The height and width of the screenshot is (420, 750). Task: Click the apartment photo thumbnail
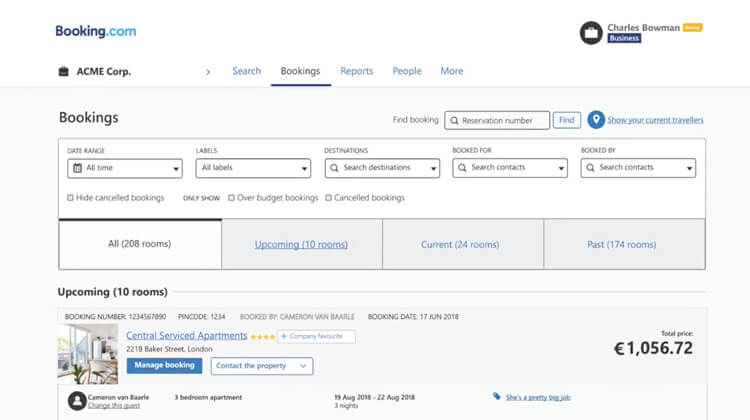pyautogui.click(x=88, y=354)
